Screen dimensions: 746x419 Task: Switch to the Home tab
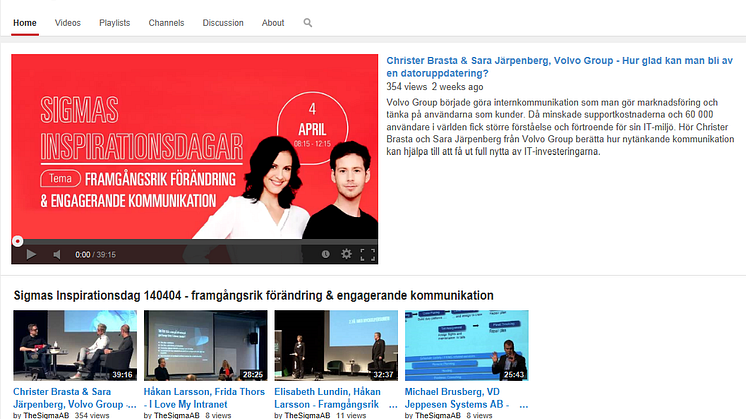25,23
